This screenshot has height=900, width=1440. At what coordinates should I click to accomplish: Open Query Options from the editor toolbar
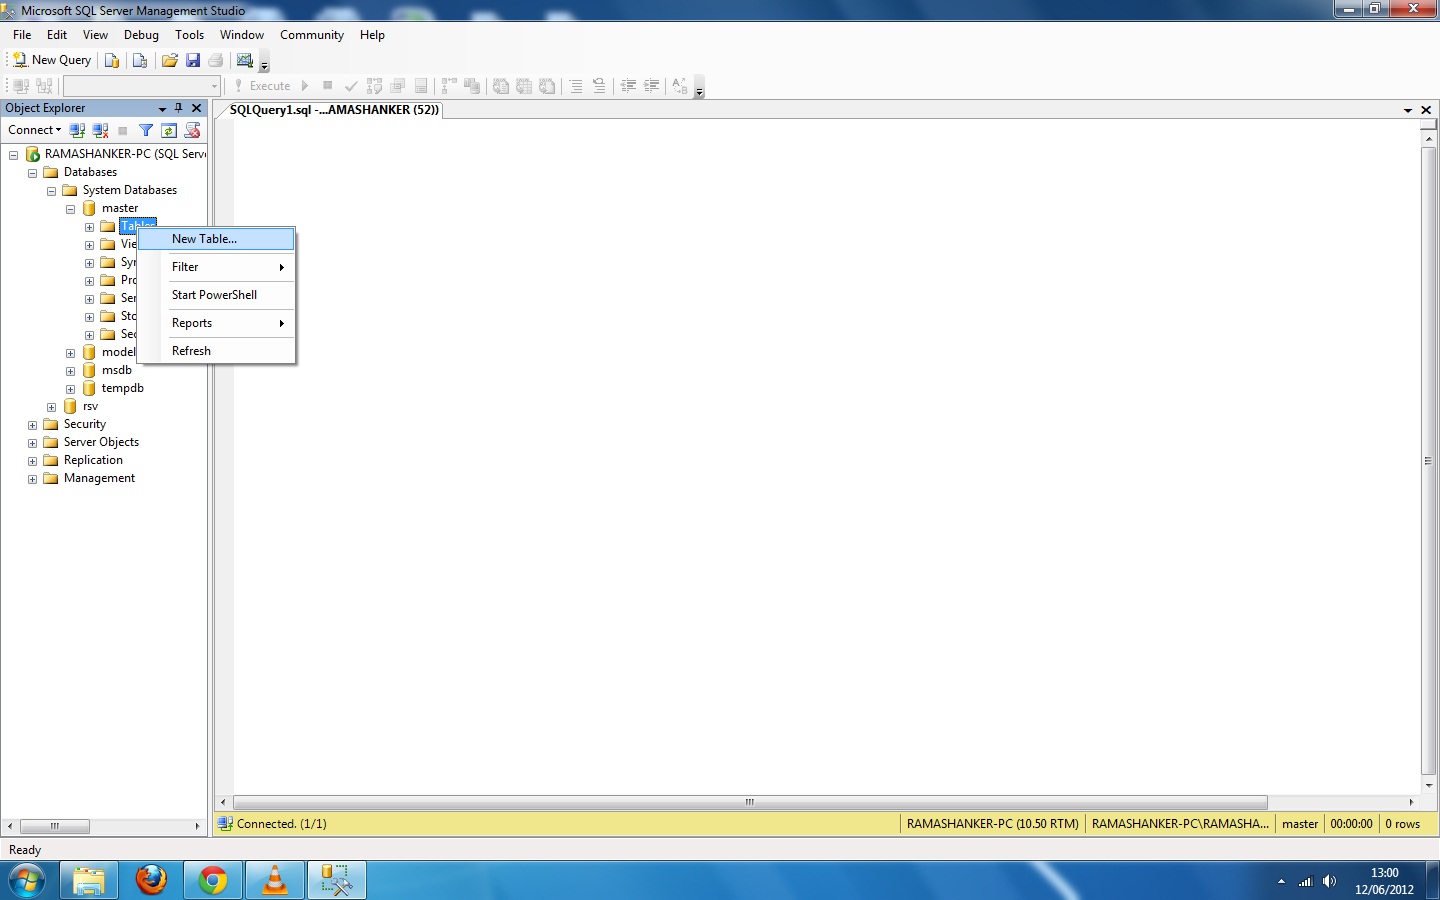[x=398, y=86]
